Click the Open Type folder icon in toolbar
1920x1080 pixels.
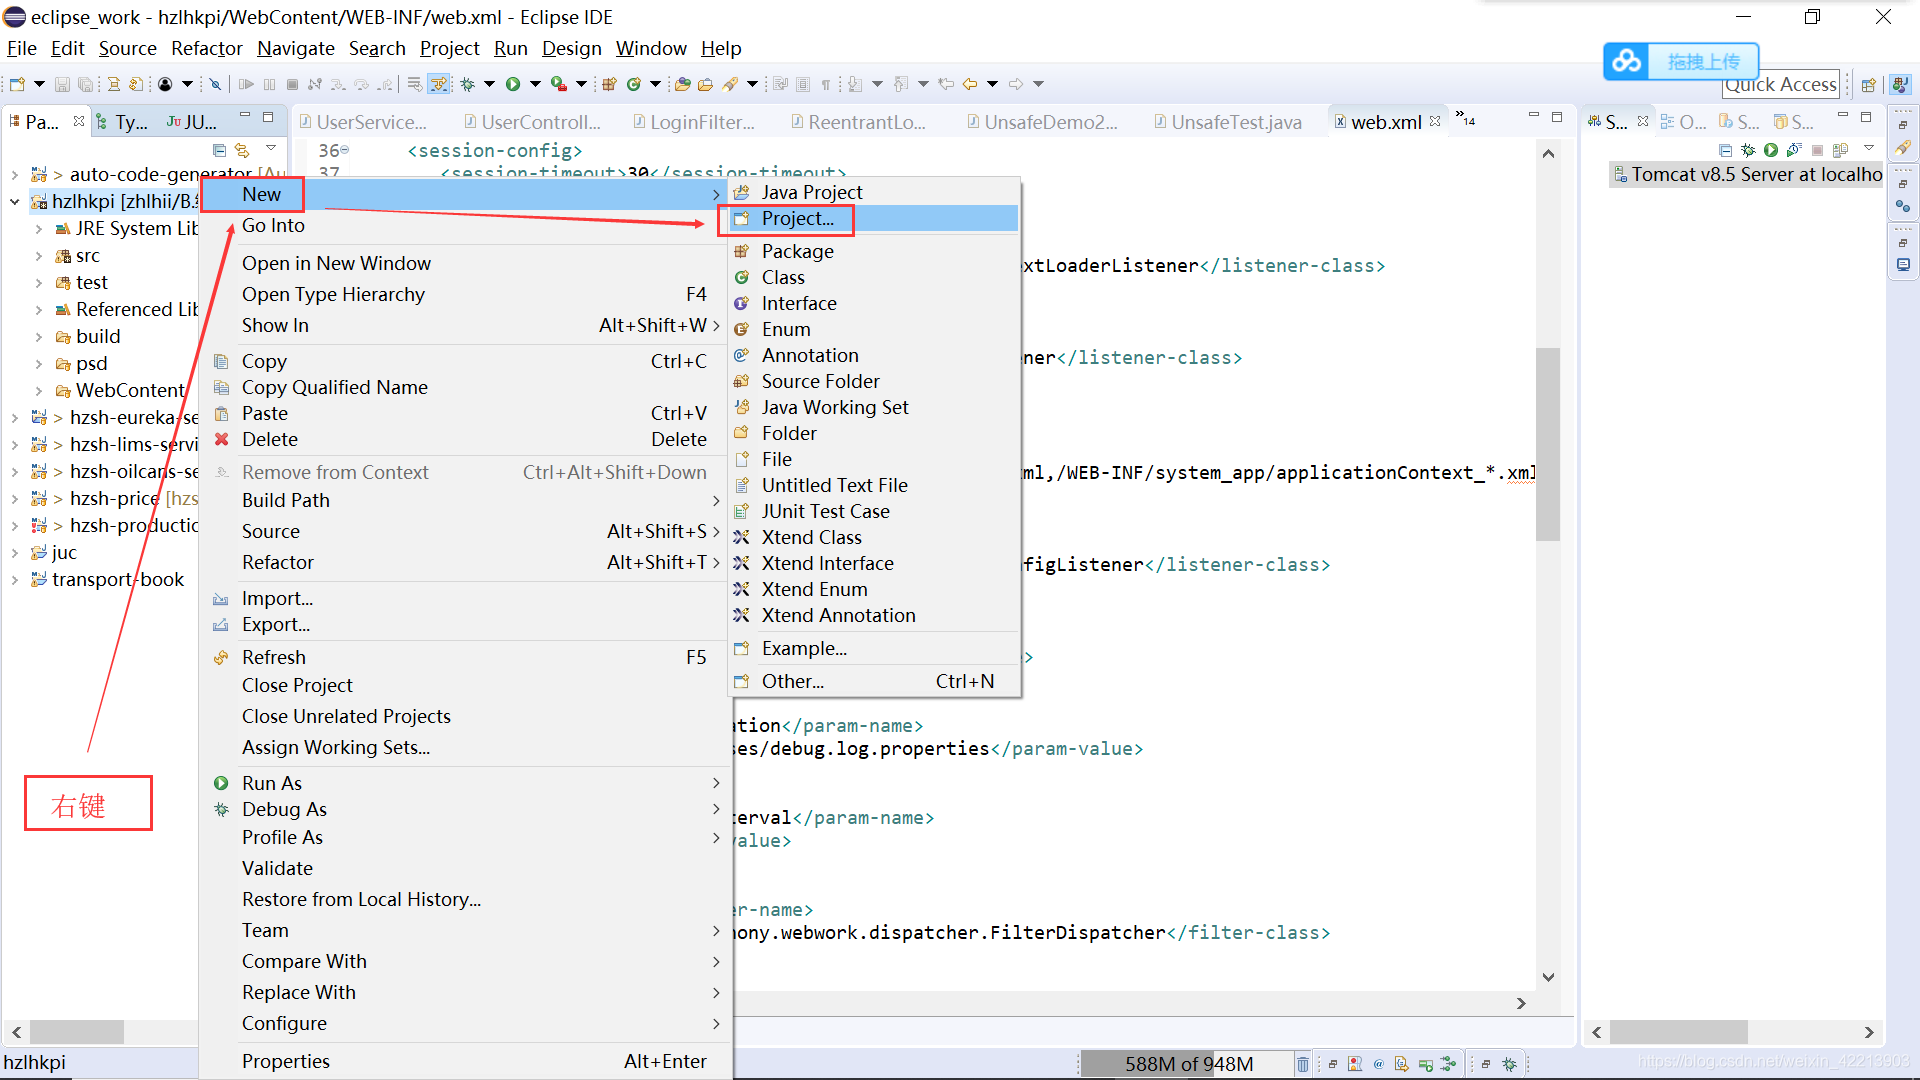pyautogui.click(x=683, y=84)
